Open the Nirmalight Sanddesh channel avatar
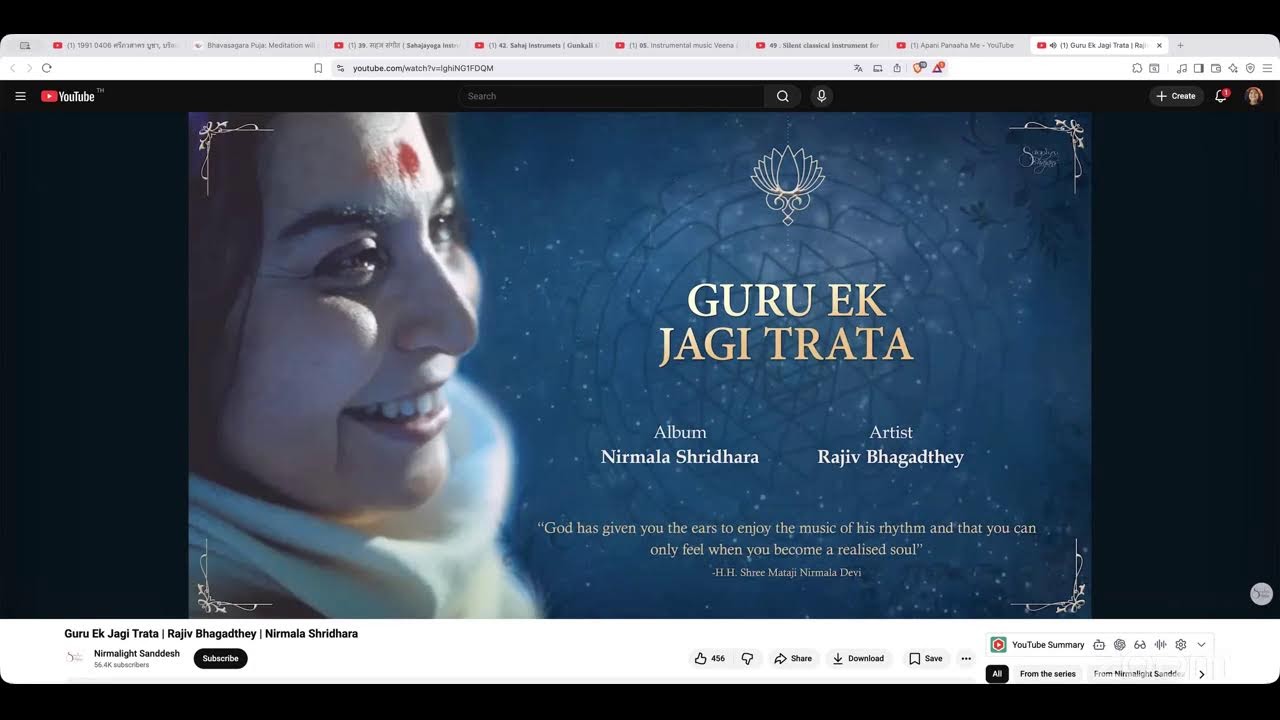This screenshot has width=1280, height=720. click(74, 658)
